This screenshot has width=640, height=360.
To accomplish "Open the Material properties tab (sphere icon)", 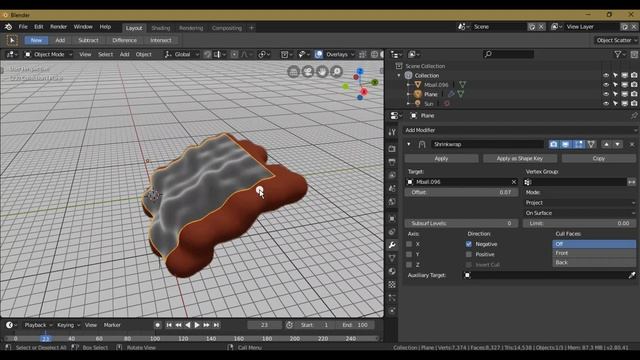I will pyautogui.click(x=392, y=271).
